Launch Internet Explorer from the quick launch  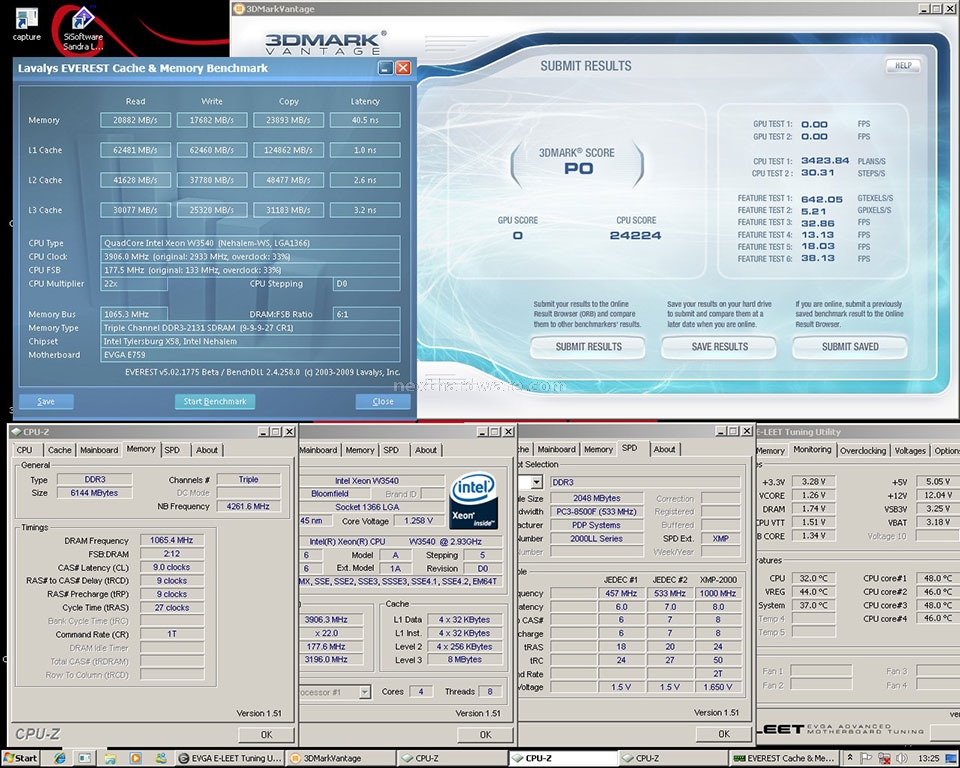coord(60,758)
